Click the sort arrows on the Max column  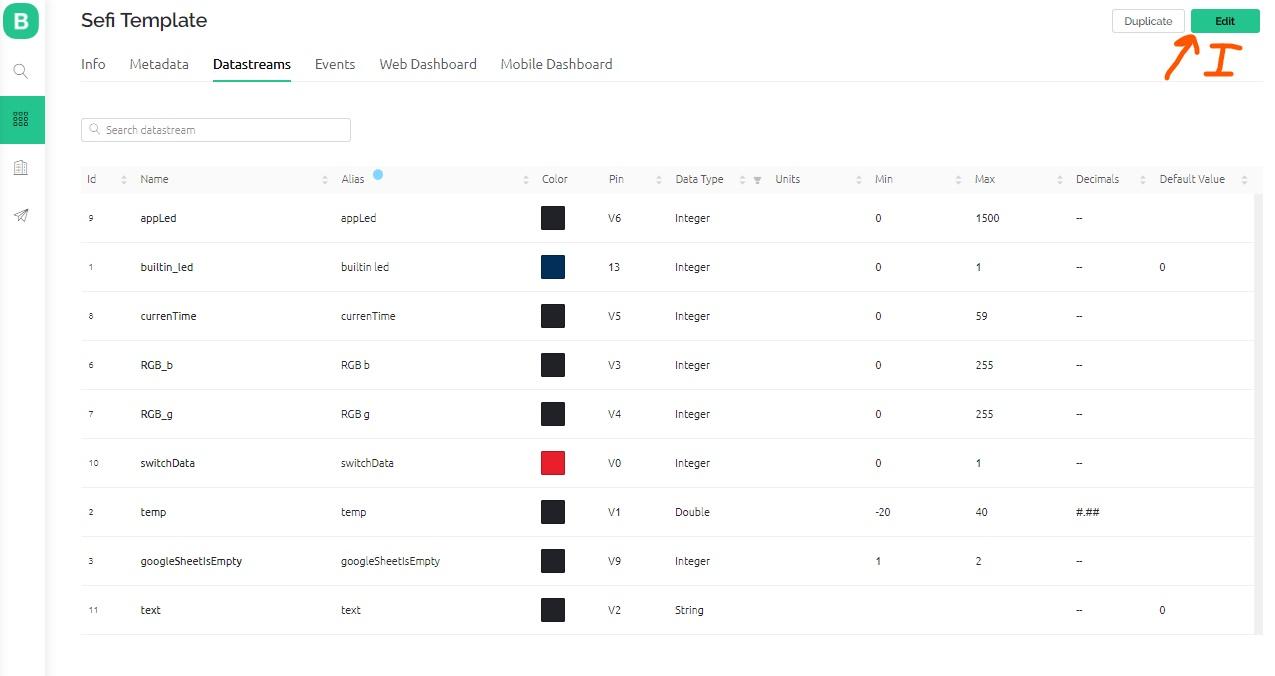1059,180
